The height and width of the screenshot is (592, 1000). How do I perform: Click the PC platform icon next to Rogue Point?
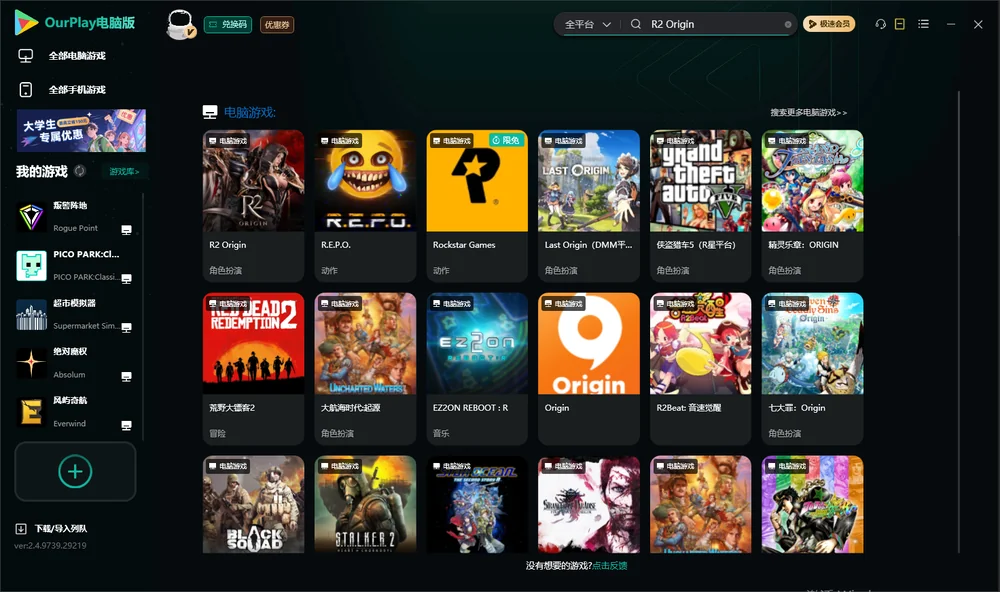click(x=126, y=230)
